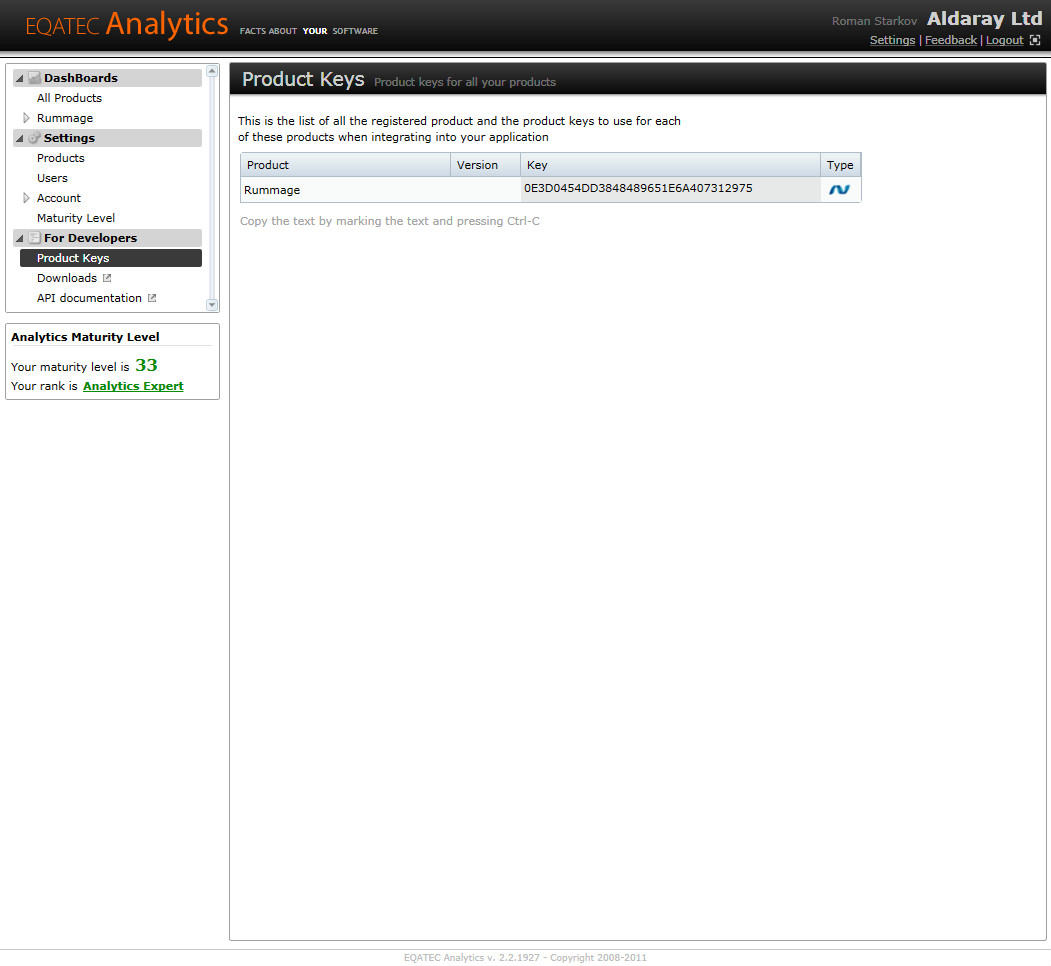This screenshot has width=1051, height=966.
Task: Select Maturity Level in sidebar
Action: (x=76, y=218)
